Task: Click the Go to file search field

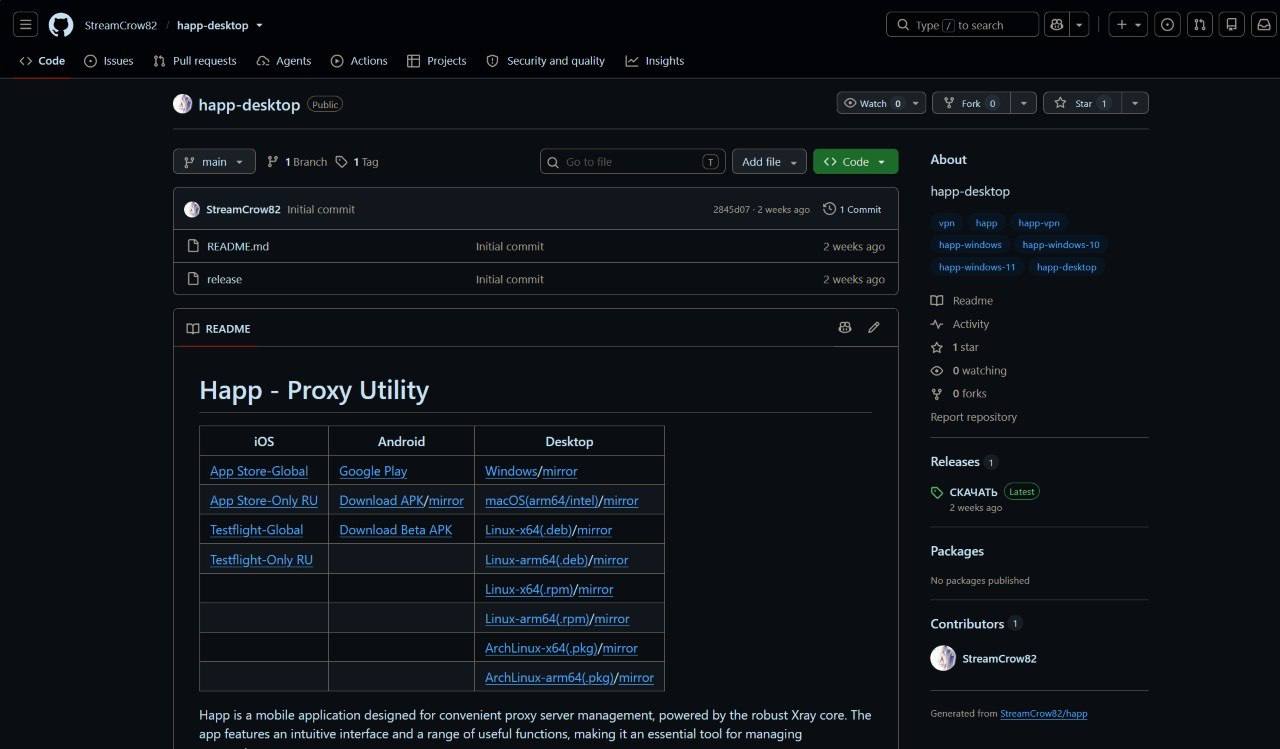Action: coord(633,162)
